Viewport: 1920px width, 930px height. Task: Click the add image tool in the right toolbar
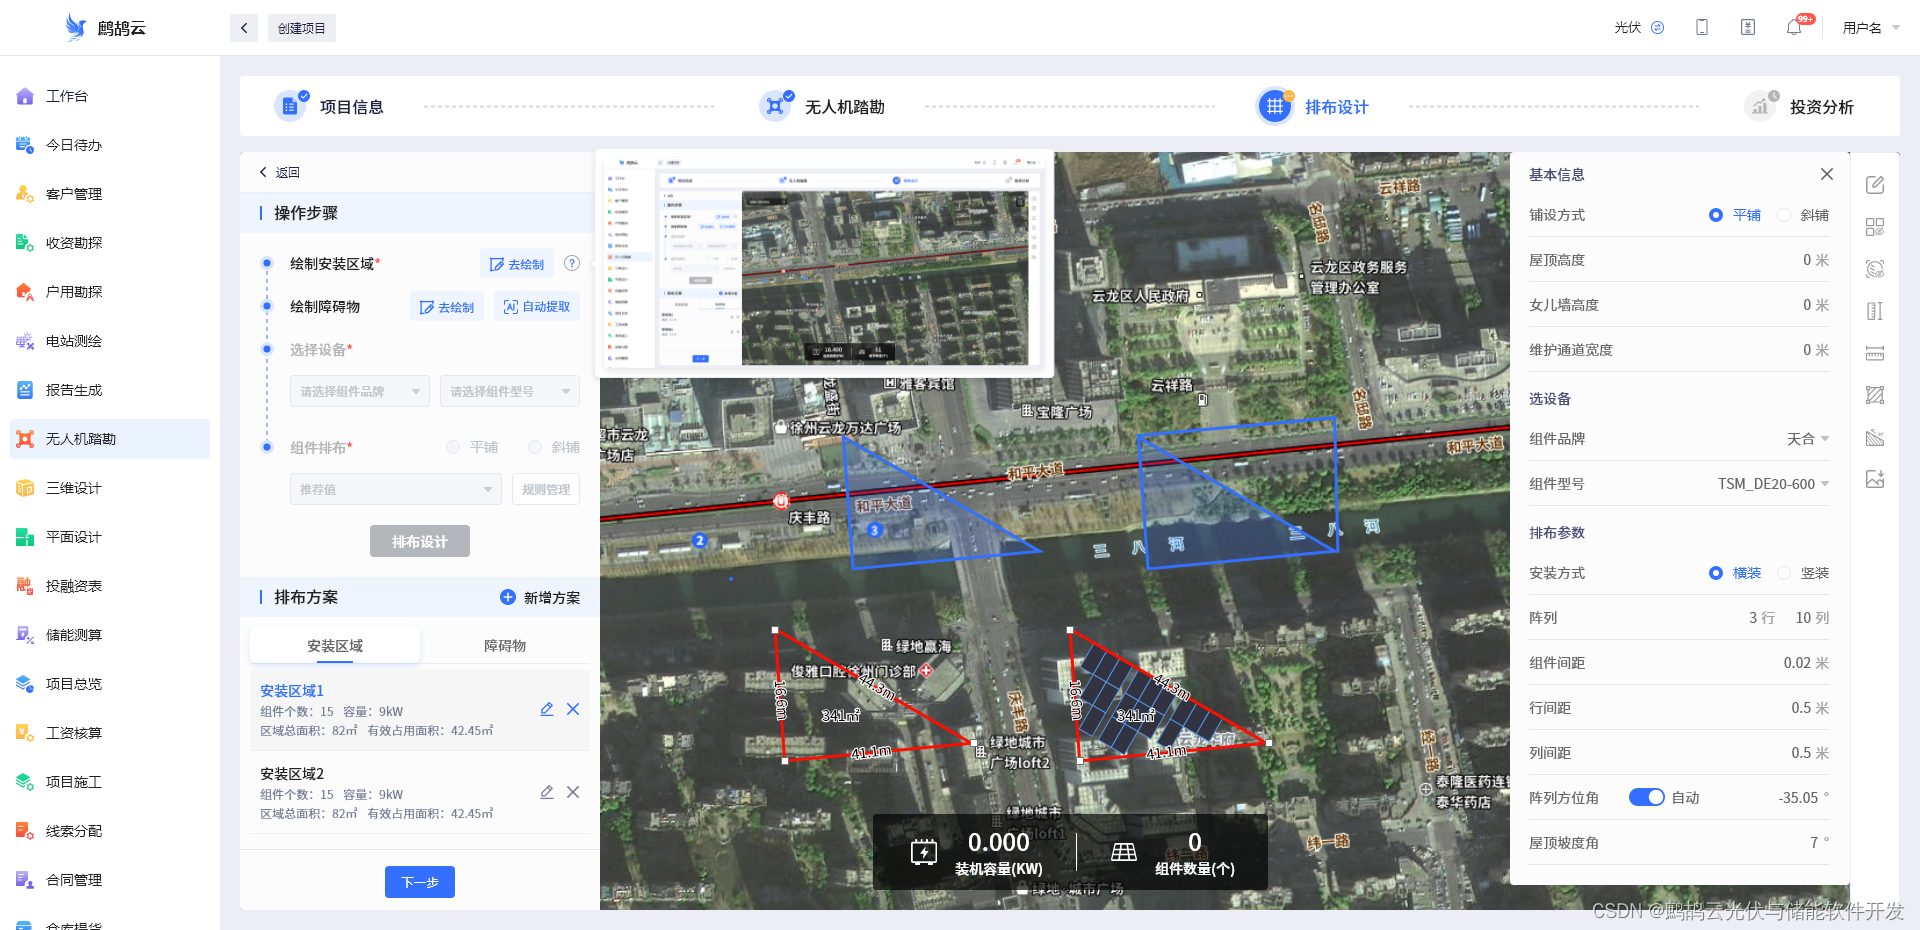[x=1875, y=479]
